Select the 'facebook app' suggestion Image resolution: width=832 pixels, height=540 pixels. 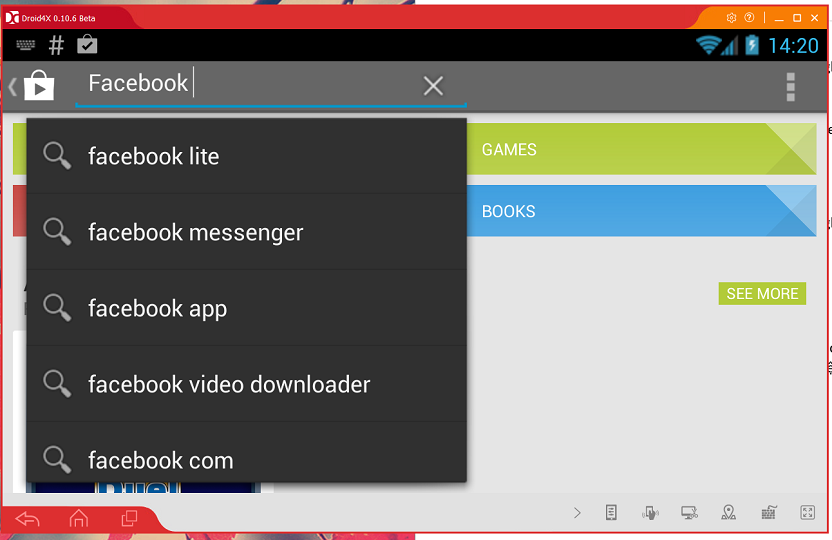tap(247, 308)
